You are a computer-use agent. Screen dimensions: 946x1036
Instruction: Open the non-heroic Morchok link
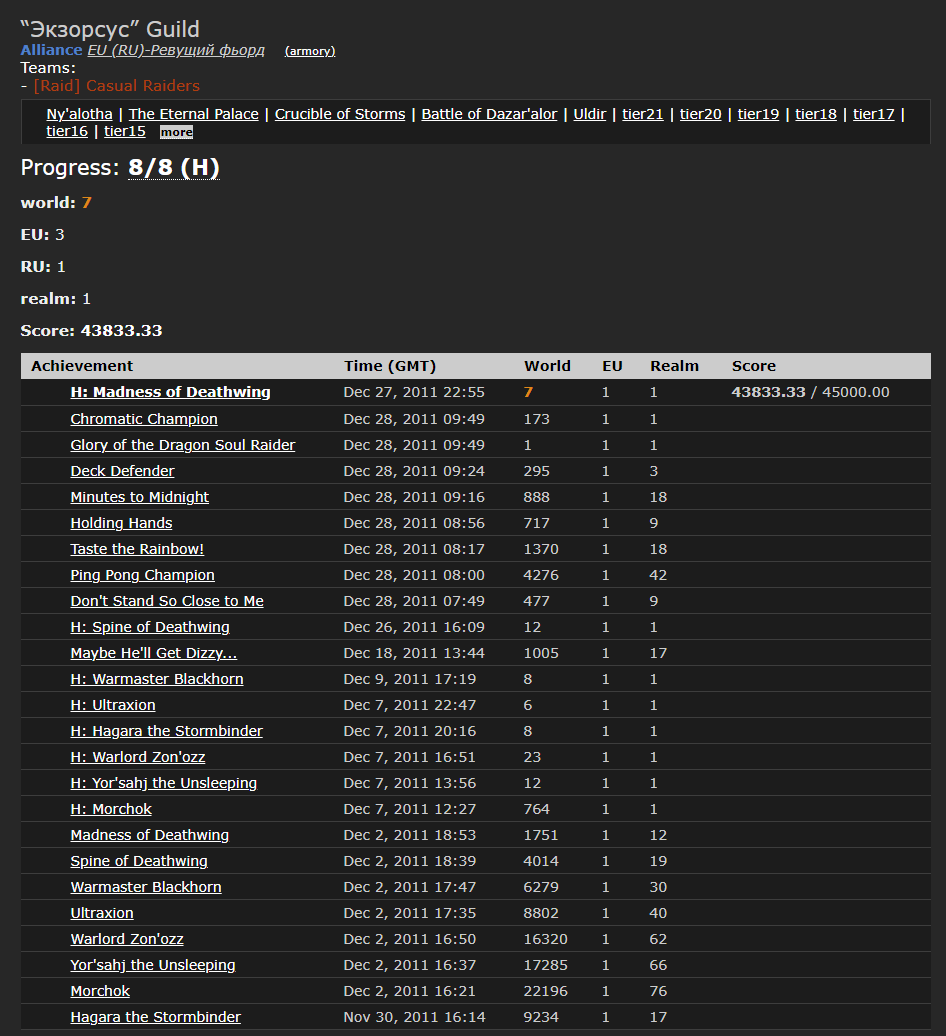pyautogui.click(x=100, y=990)
